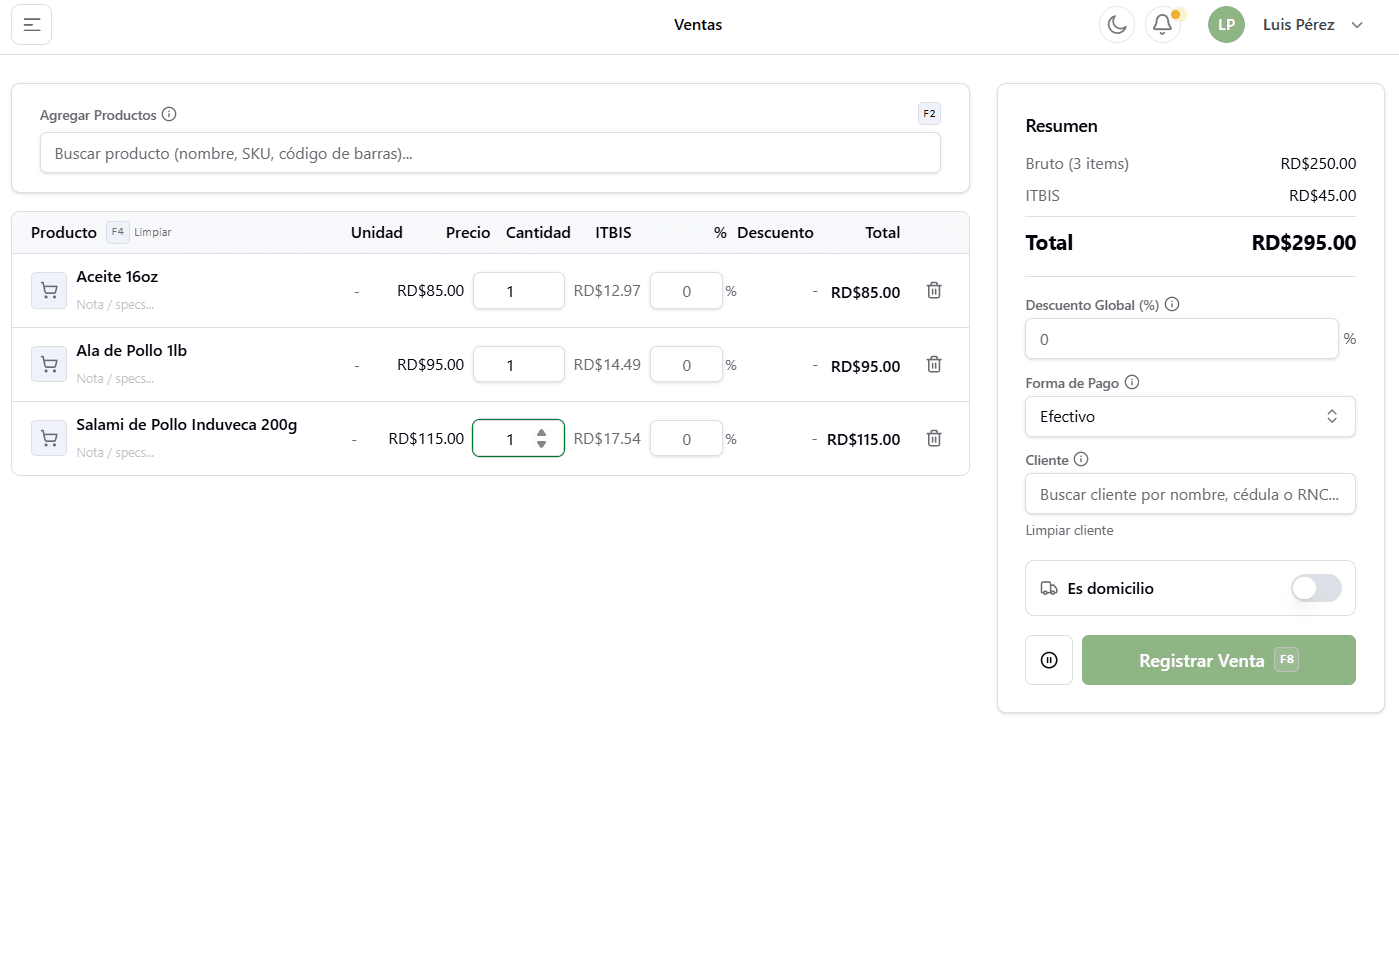
Task: Focus the product search field
Action: pyautogui.click(x=490, y=154)
